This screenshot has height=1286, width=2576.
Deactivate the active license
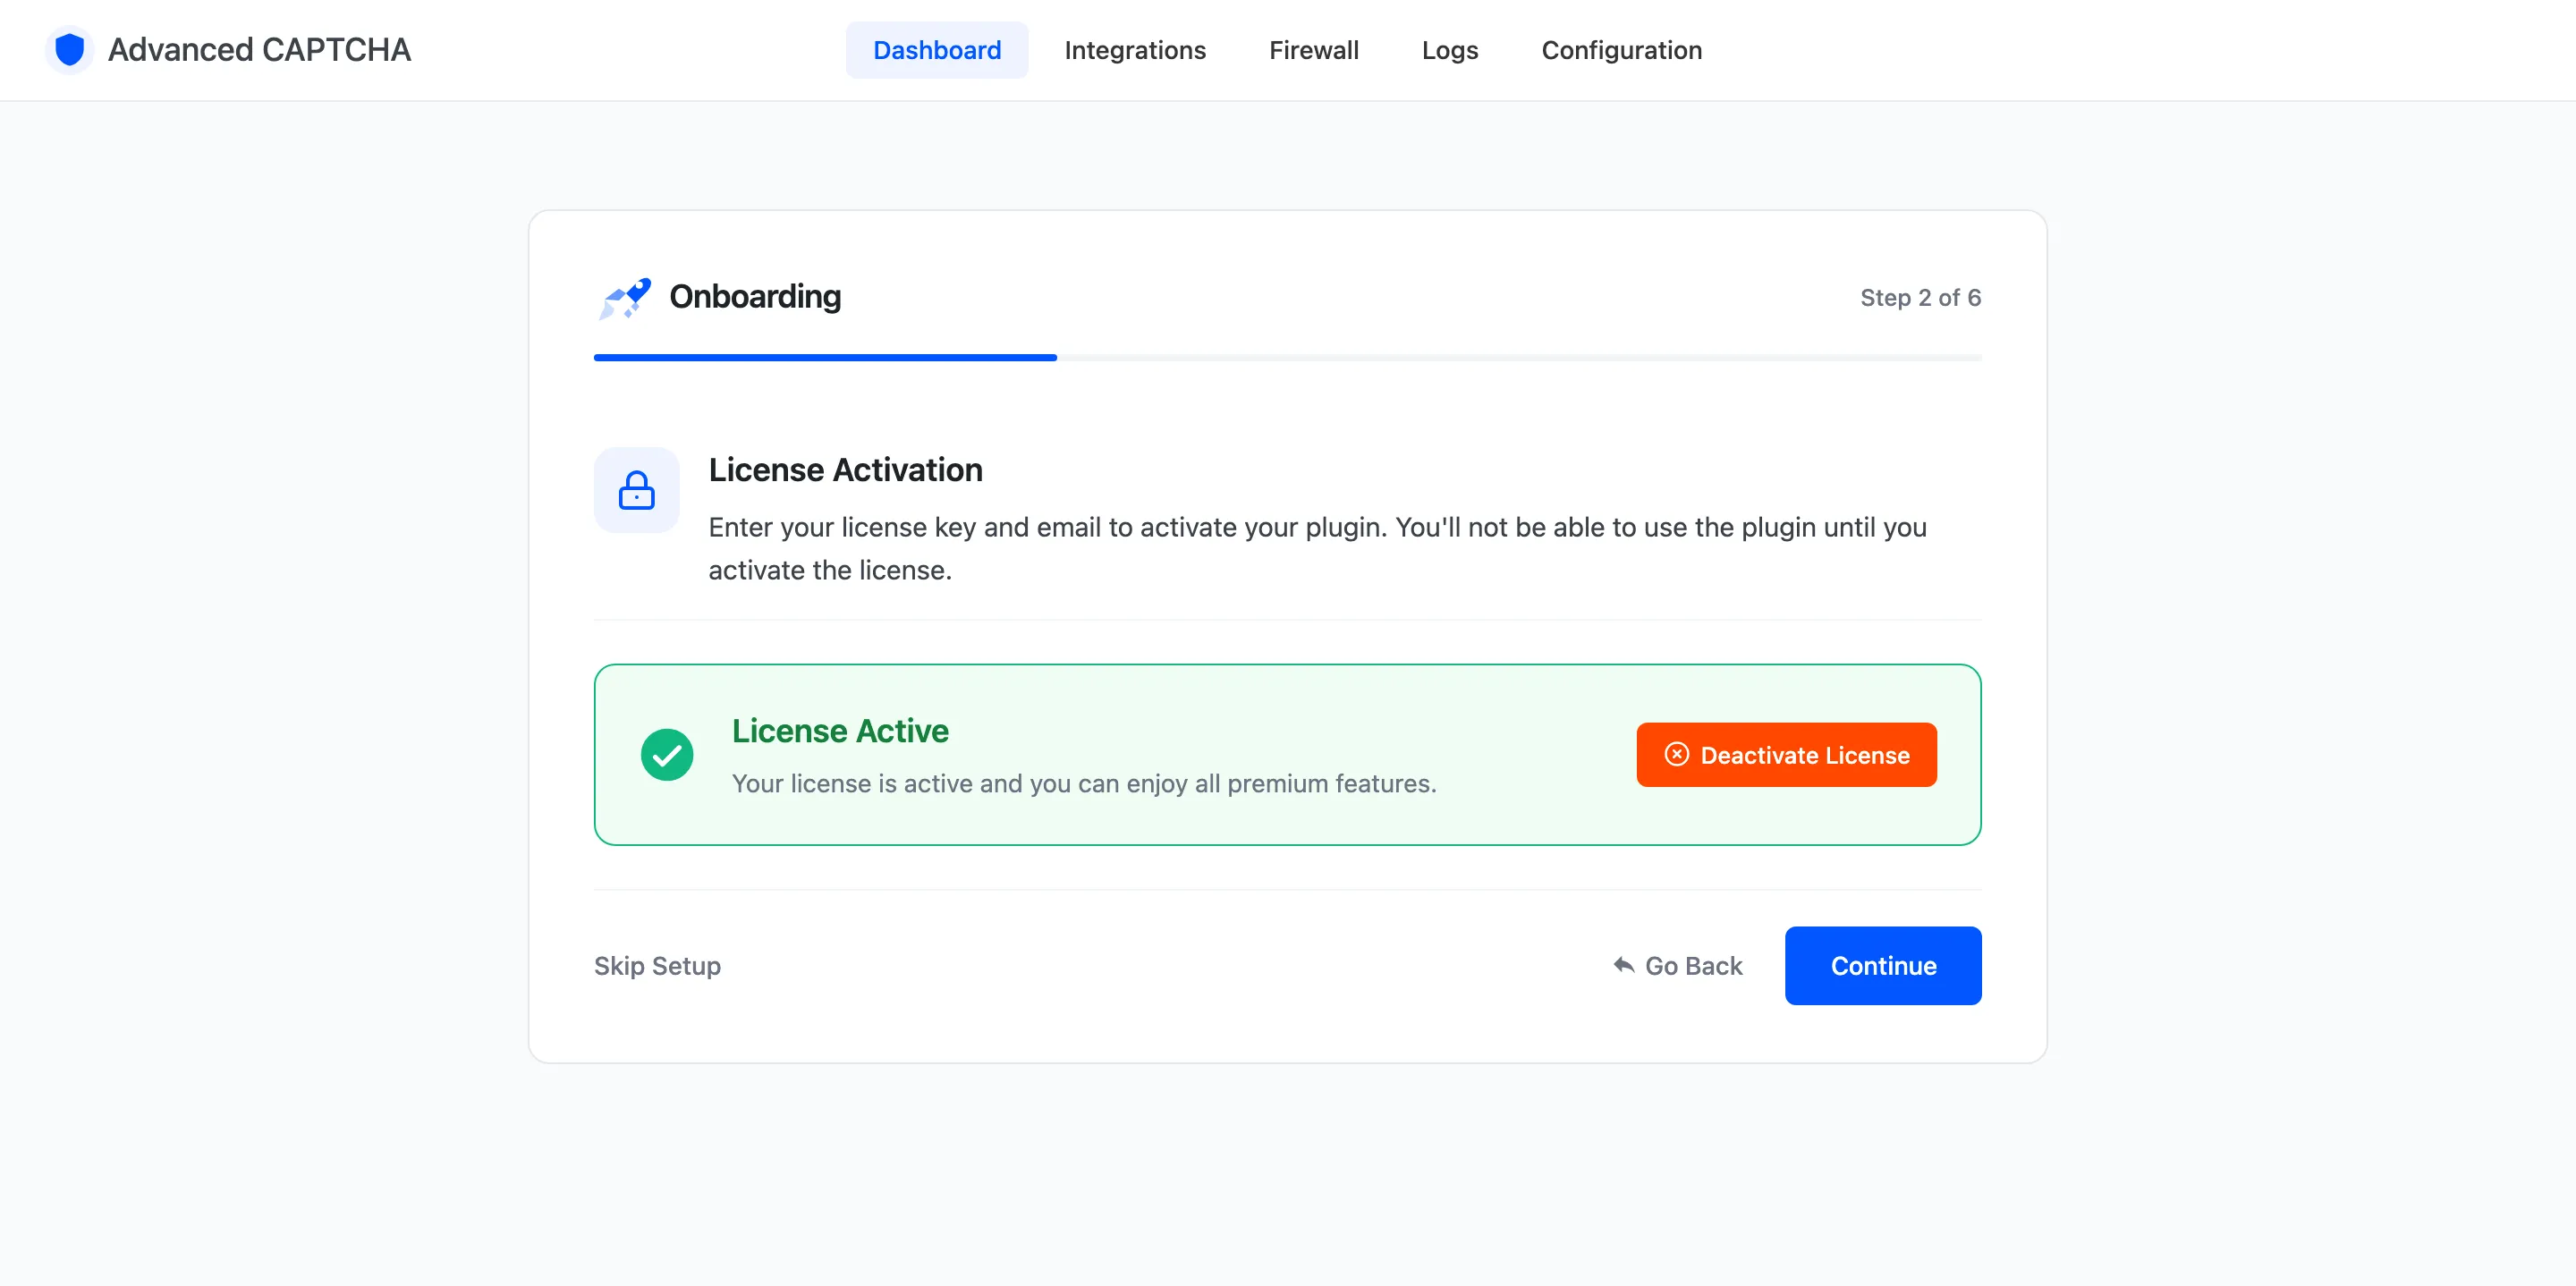point(1786,755)
